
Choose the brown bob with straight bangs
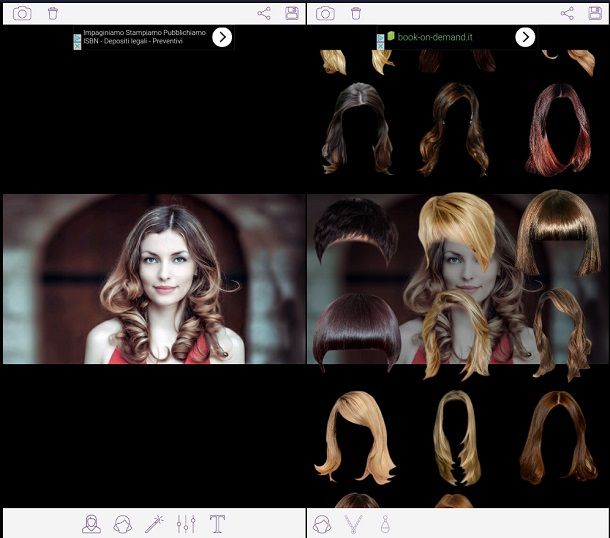point(558,232)
